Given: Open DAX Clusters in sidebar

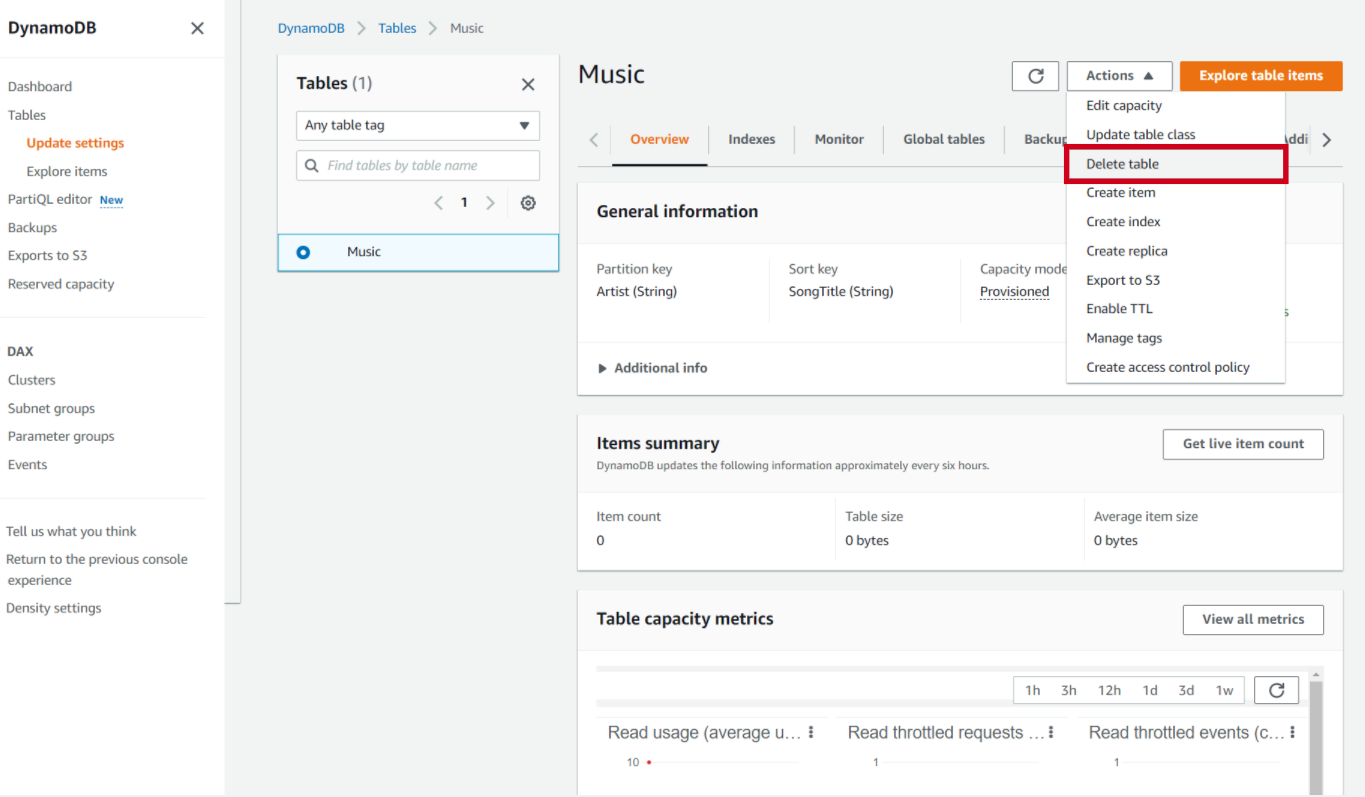Looking at the screenshot, I should [x=32, y=380].
